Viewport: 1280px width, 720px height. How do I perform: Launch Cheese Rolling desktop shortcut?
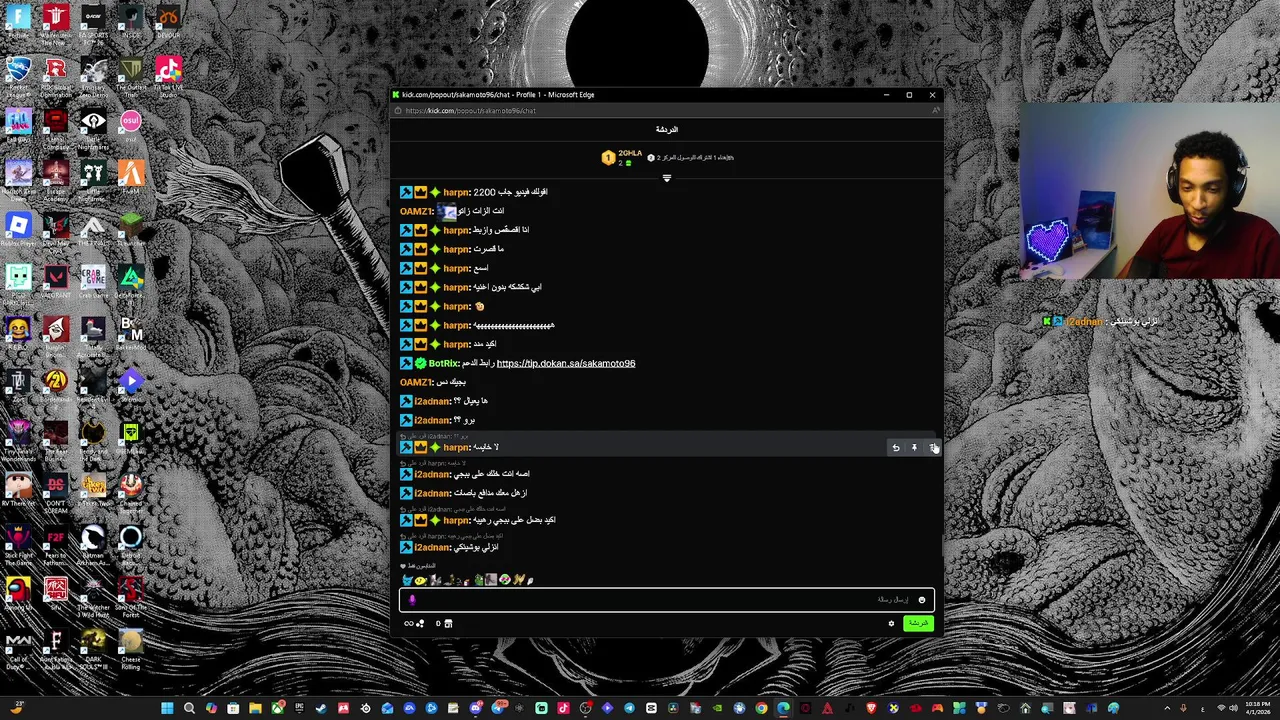tap(131, 647)
